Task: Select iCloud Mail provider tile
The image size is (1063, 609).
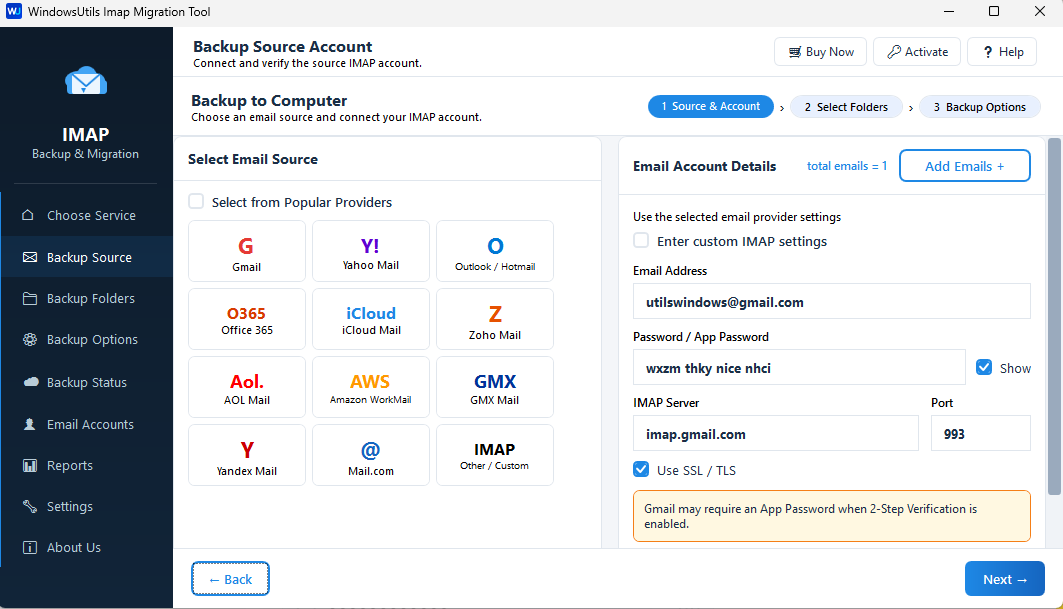Action: tap(371, 319)
